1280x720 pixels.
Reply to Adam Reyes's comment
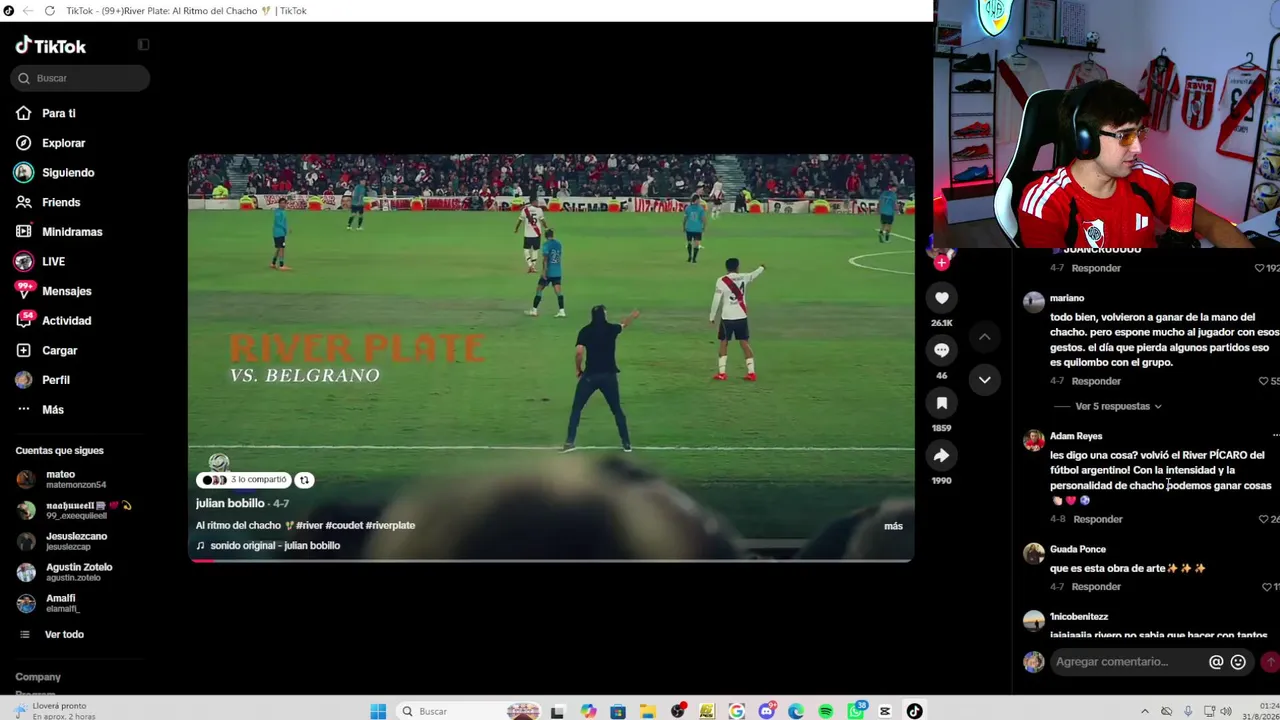click(1098, 519)
